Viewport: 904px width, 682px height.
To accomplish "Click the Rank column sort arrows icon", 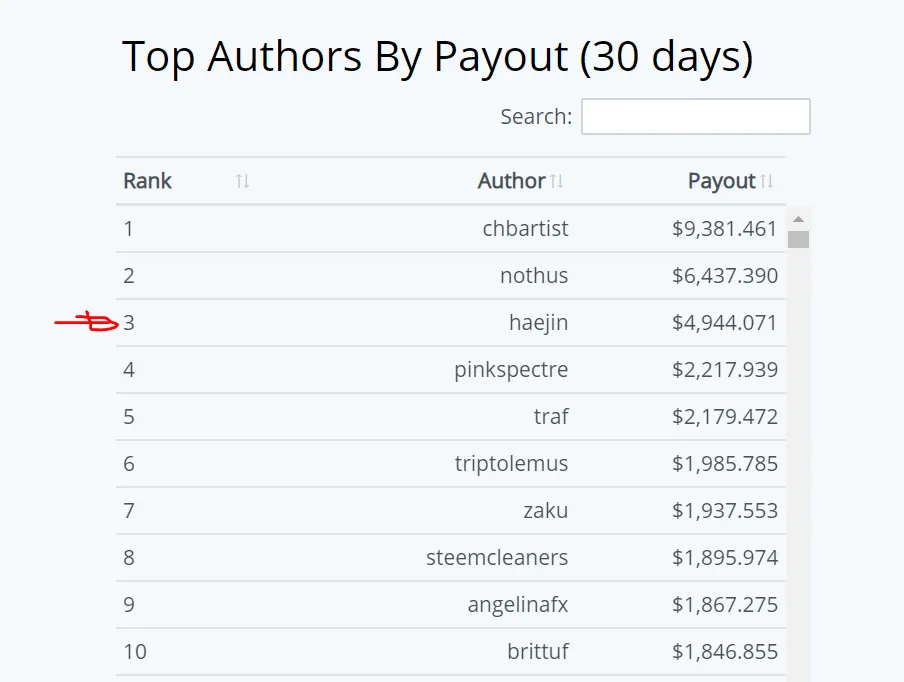I will 243,182.
